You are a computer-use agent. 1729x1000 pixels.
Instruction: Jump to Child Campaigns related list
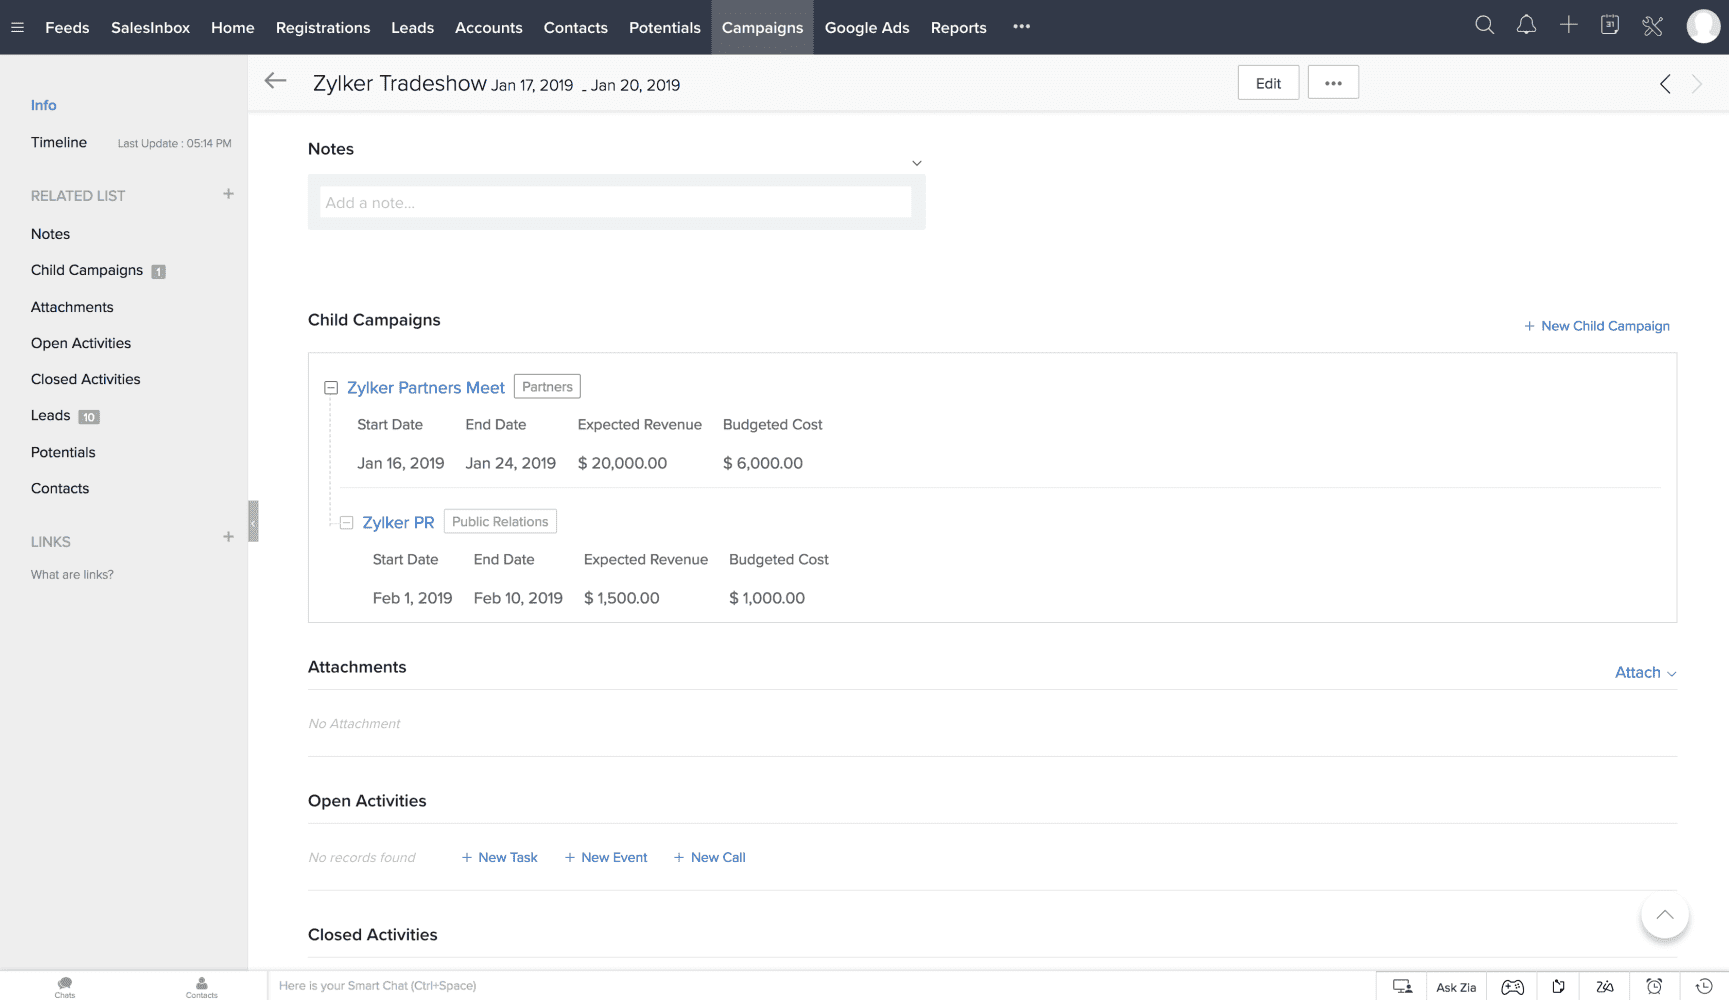87,270
